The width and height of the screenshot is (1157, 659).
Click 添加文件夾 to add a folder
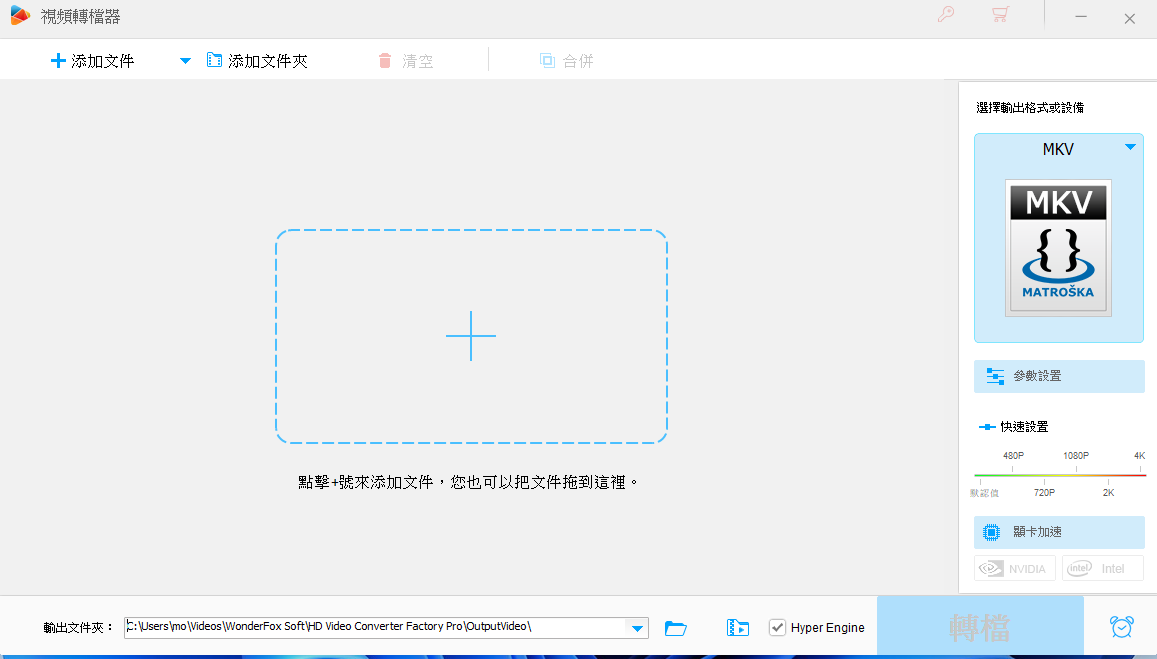point(257,61)
